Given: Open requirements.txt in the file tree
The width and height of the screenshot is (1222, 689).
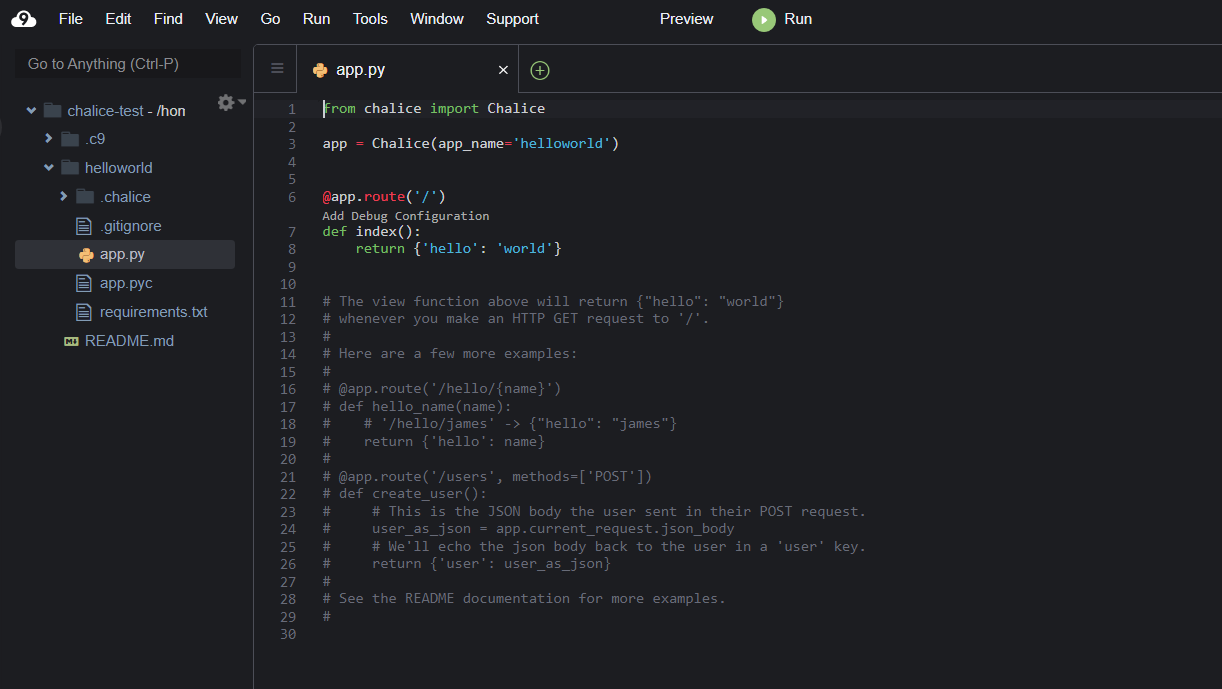Looking at the screenshot, I should pos(153,312).
